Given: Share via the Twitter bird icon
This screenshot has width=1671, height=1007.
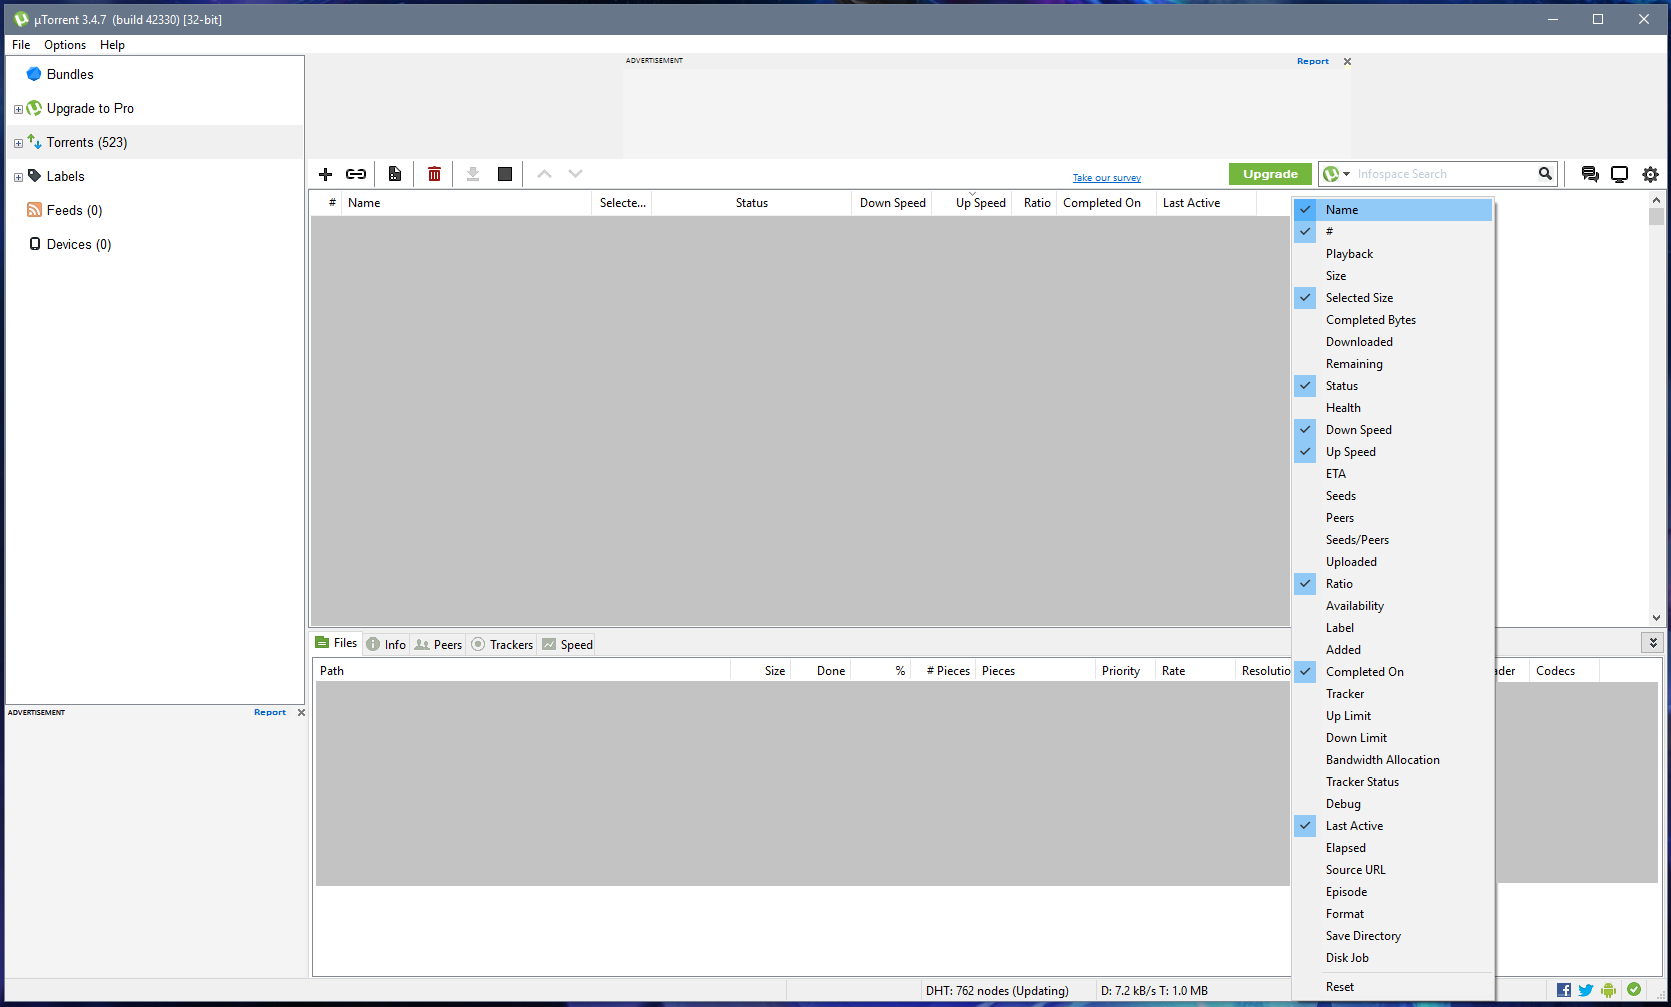Looking at the screenshot, I should (1585, 990).
